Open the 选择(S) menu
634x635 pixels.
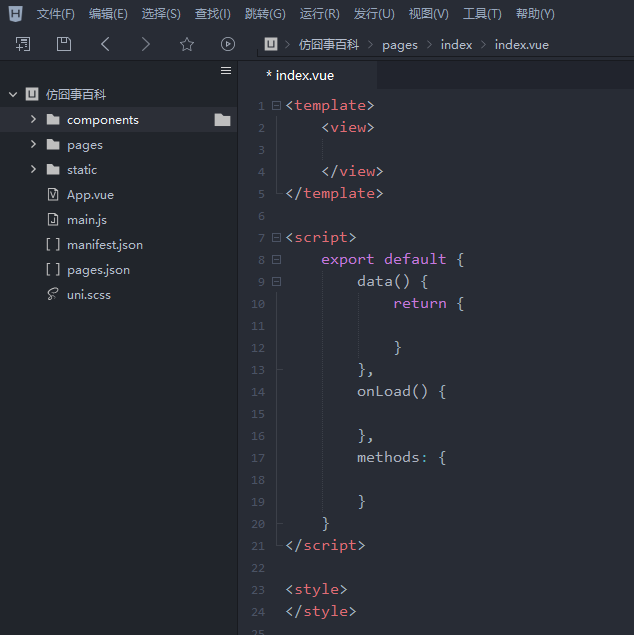[161, 14]
